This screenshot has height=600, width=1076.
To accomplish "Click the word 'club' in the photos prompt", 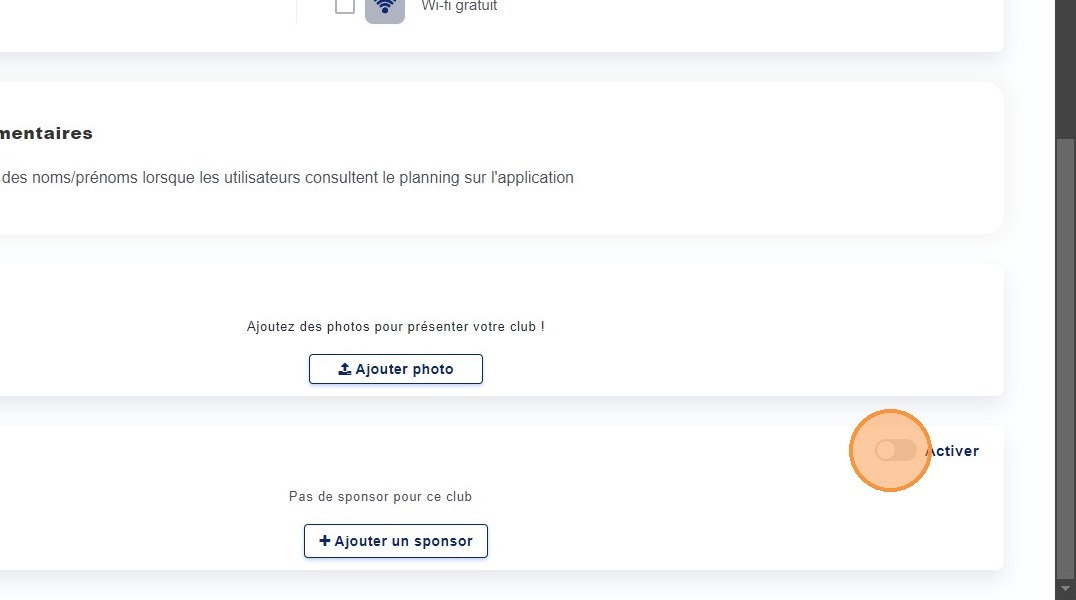I will [x=520, y=326].
